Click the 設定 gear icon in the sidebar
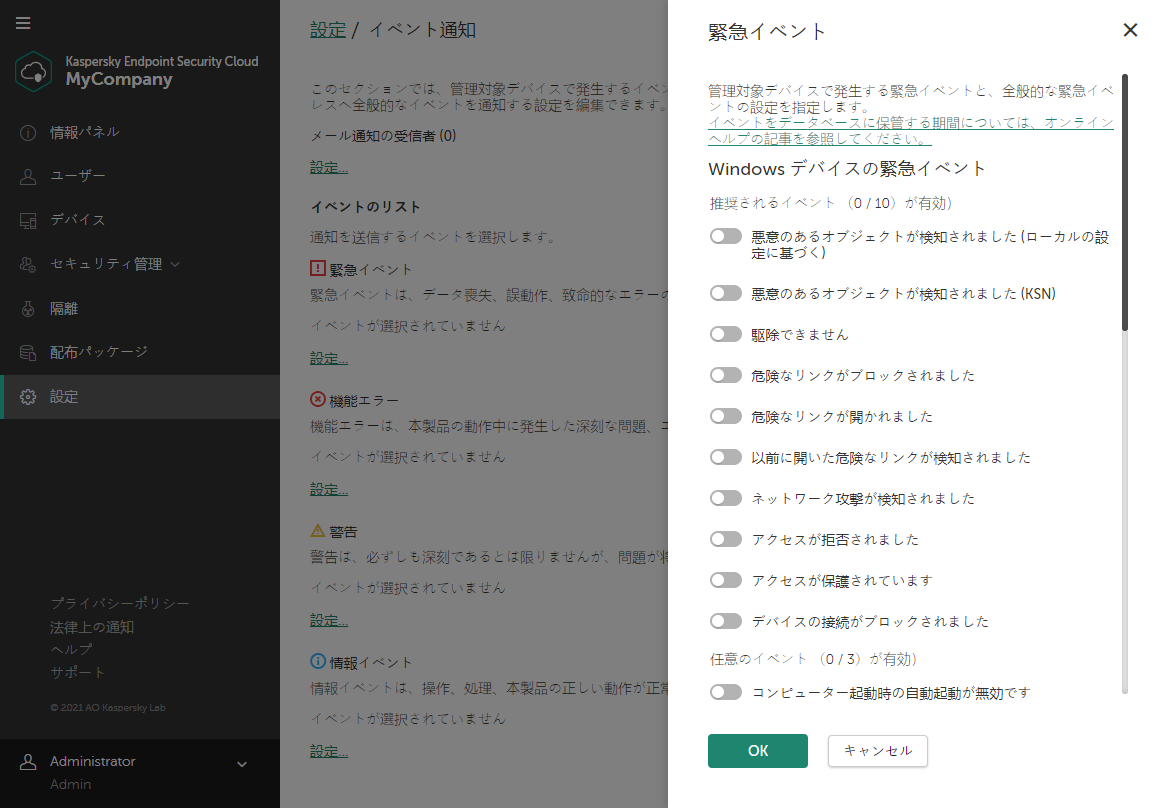Screen dimensions: 1151x808 [x=28, y=395]
